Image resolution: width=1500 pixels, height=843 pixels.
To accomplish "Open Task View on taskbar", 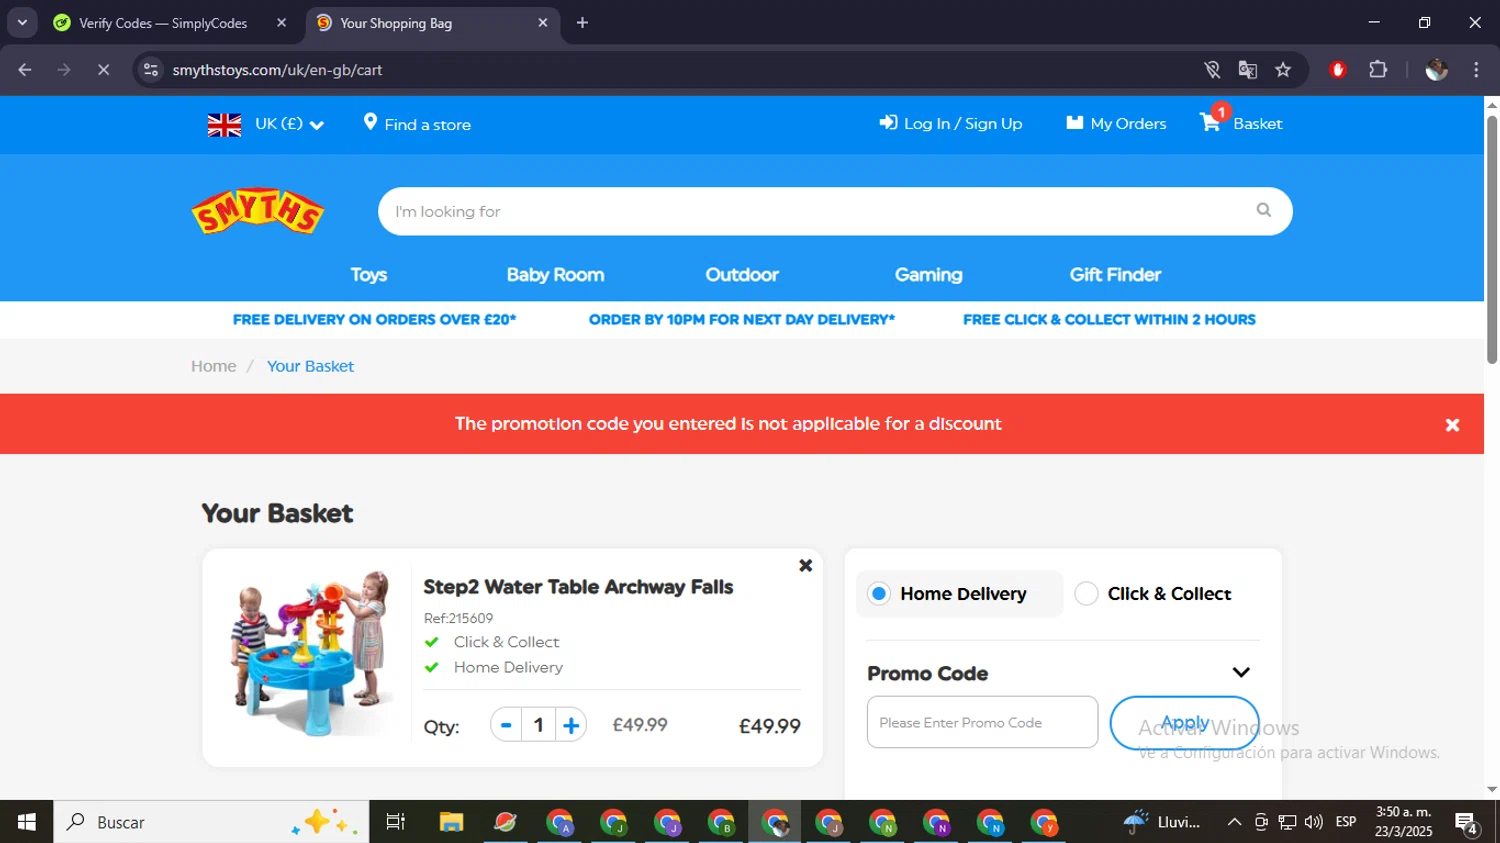I will pyautogui.click(x=396, y=822).
